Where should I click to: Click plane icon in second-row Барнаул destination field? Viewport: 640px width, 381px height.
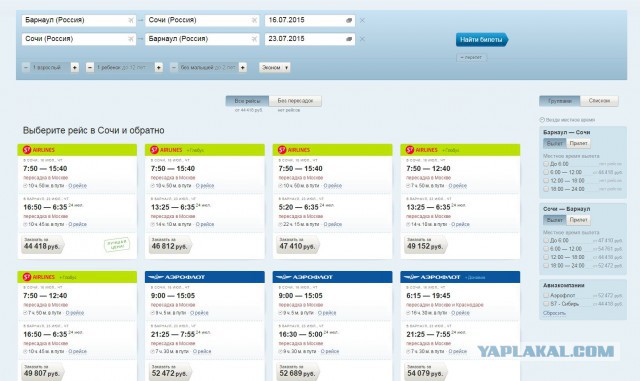[x=254, y=39]
